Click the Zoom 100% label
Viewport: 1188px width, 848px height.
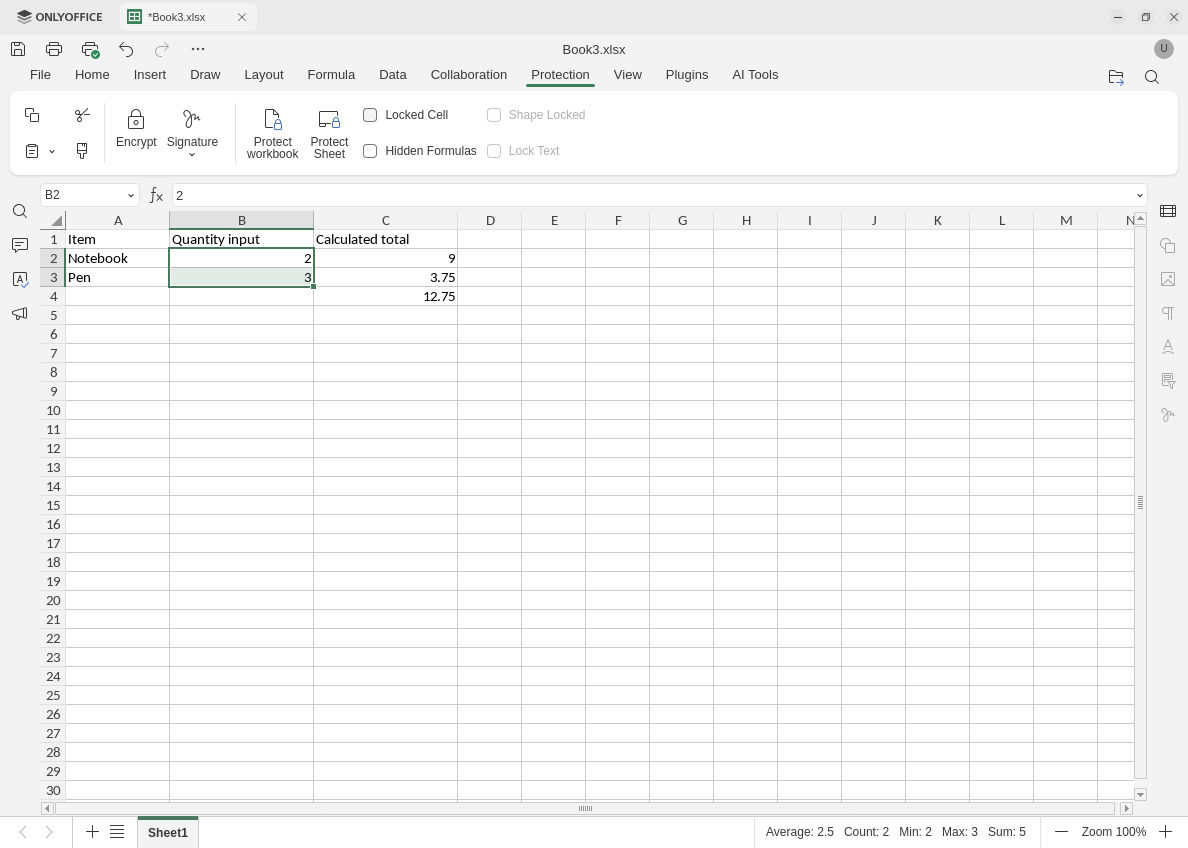[x=1114, y=832]
